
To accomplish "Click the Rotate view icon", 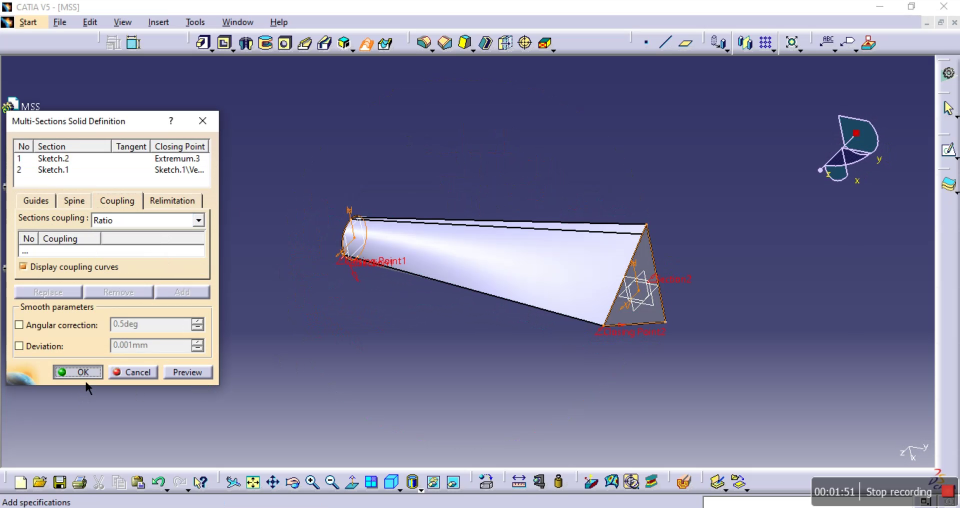I will 292,482.
